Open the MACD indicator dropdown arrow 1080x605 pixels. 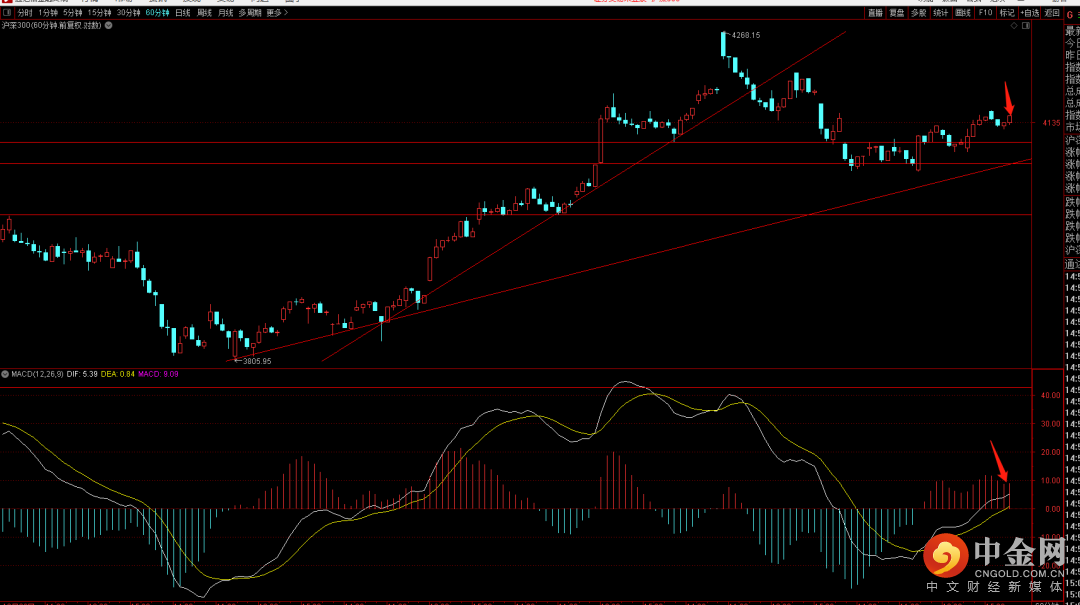tap(5, 374)
